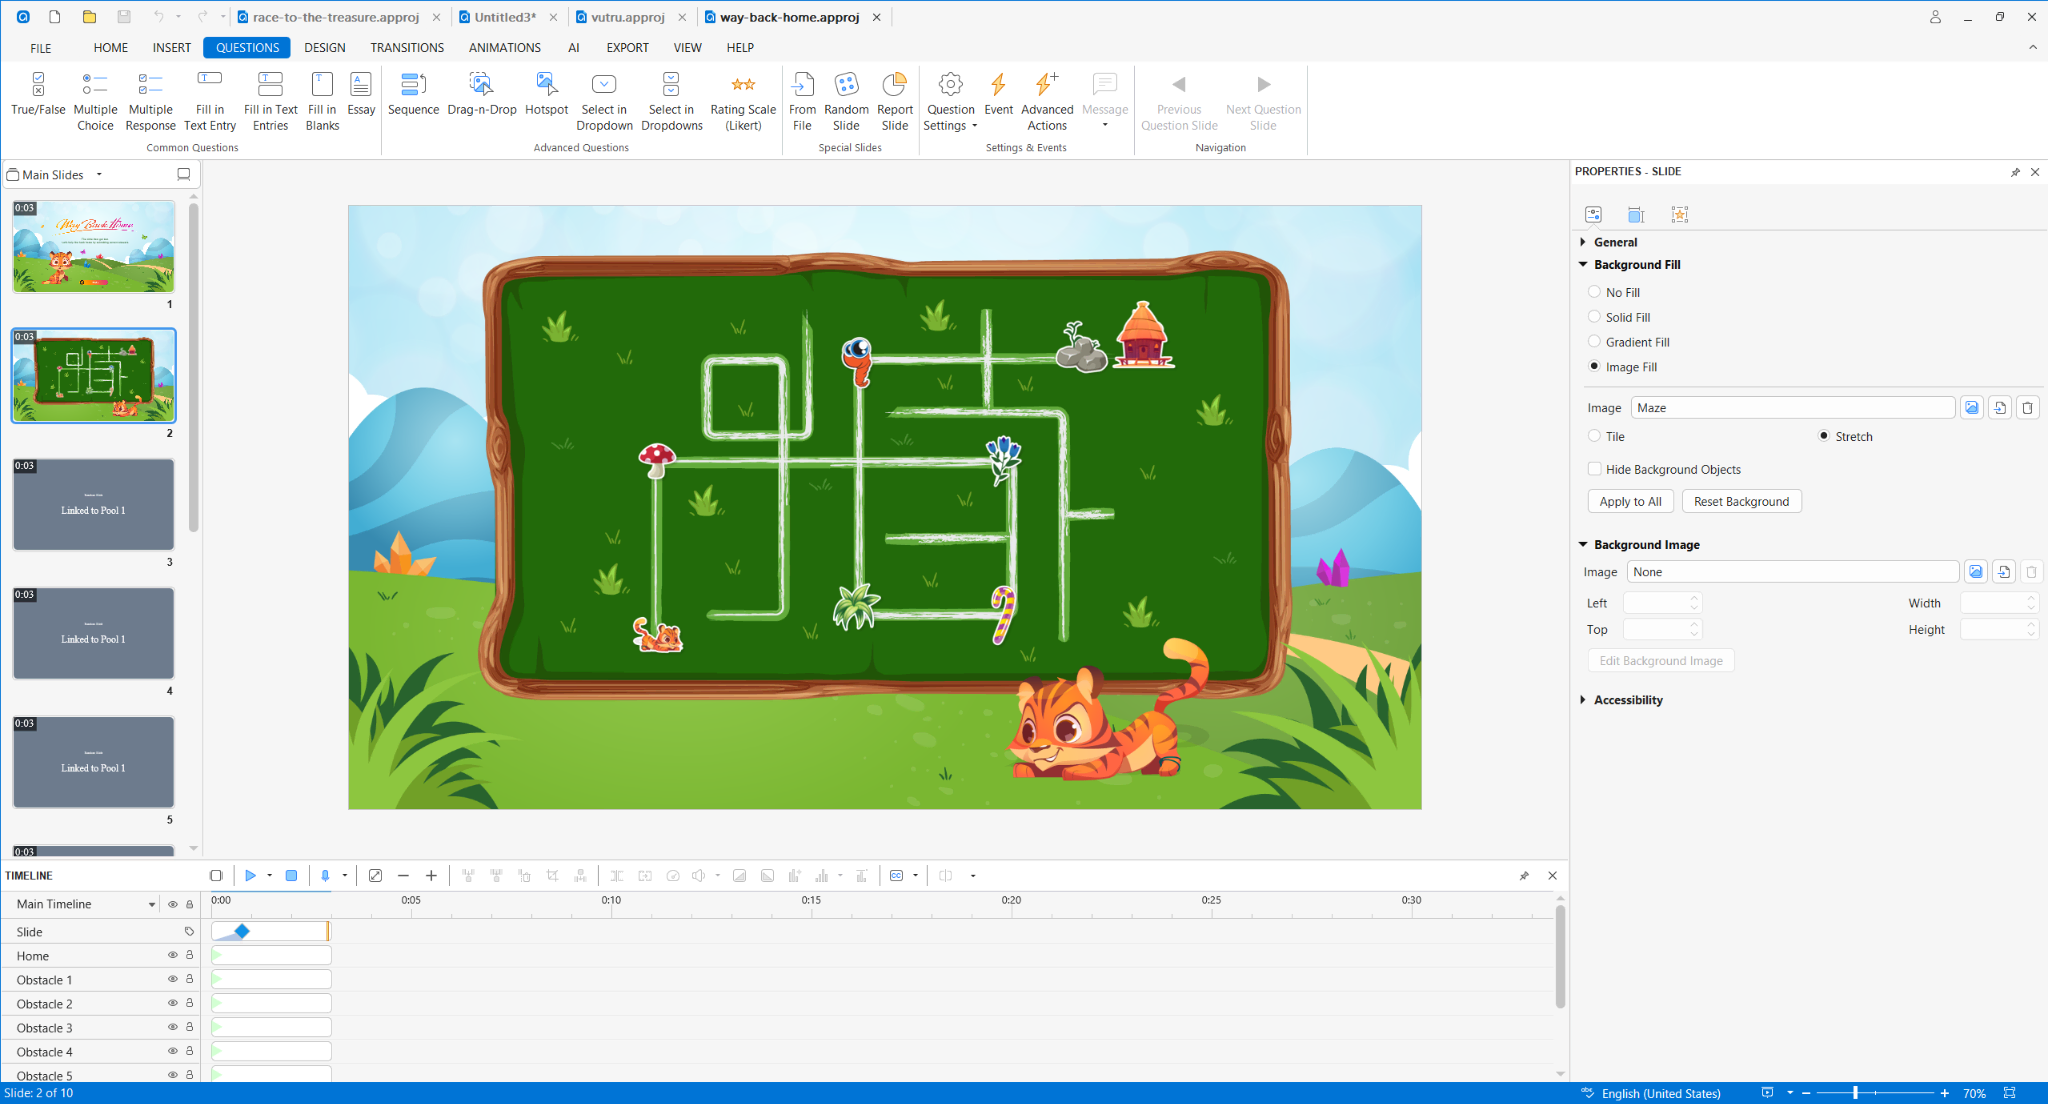Switch to the vutru.approj document tab
2048x1104 pixels.
click(627, 17)
